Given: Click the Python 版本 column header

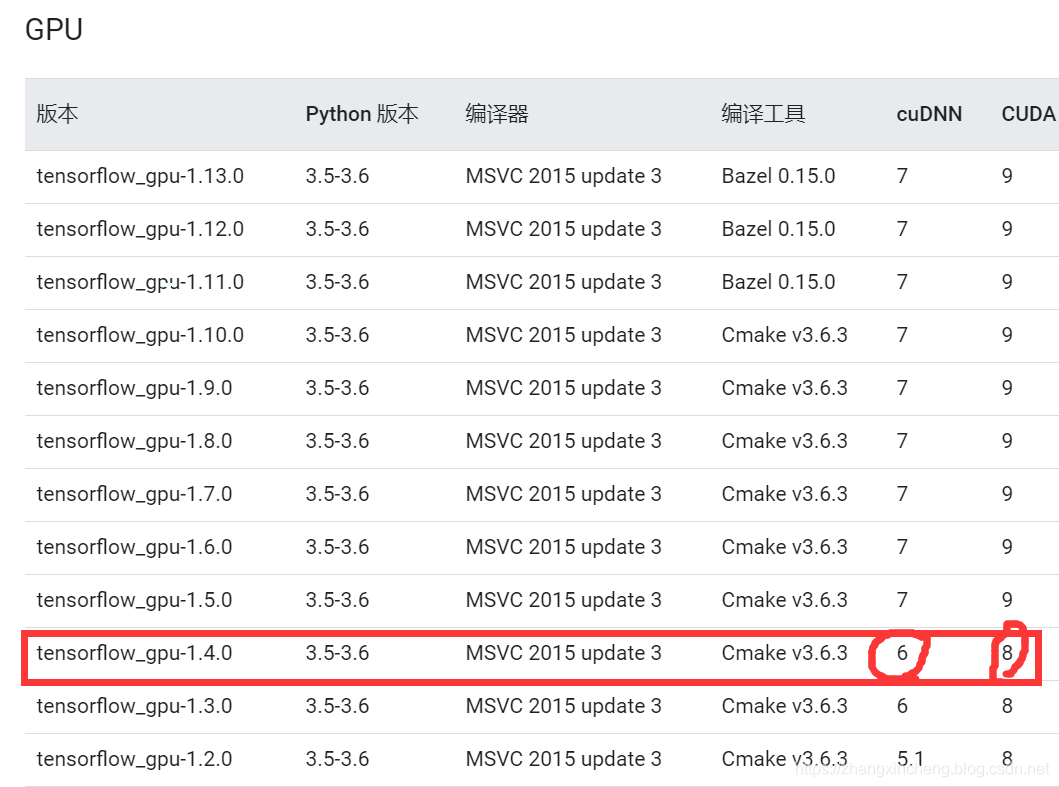Looking at the screenshot, I should [x=362, y=113].
